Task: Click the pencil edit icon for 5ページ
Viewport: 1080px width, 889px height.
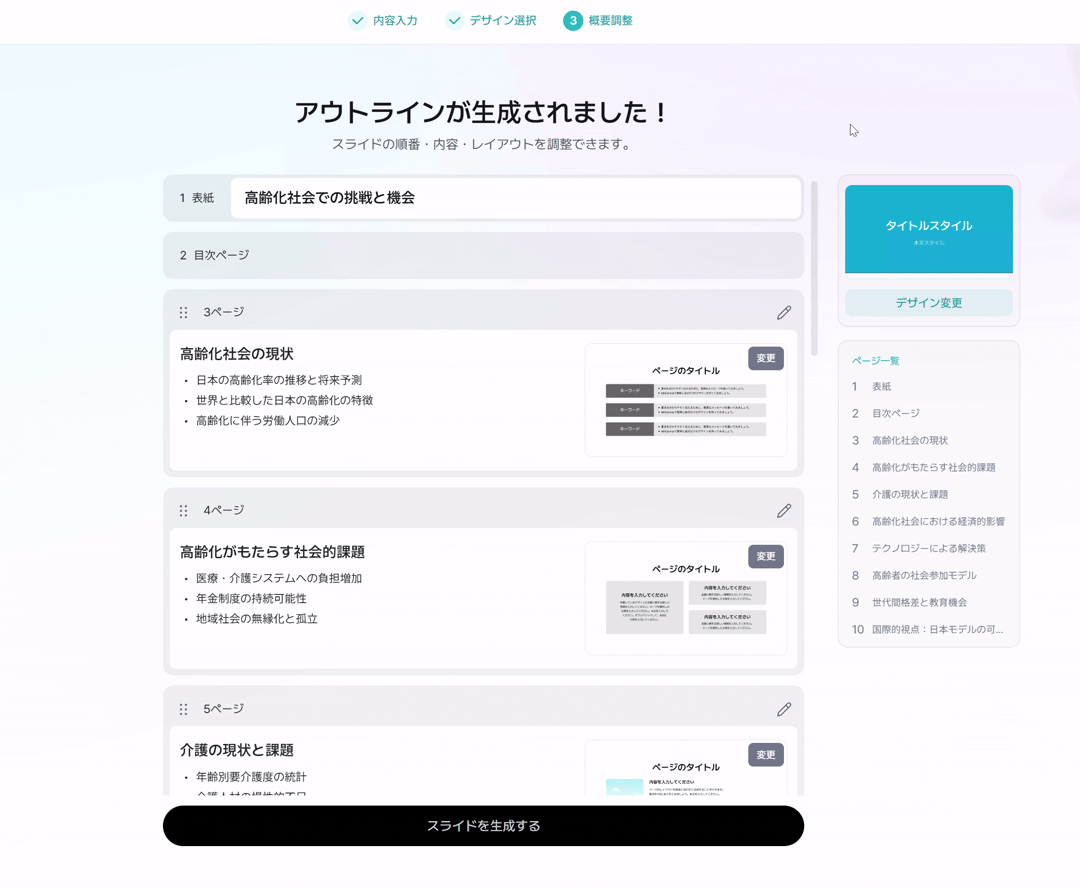Action: (x=784, y=708)
